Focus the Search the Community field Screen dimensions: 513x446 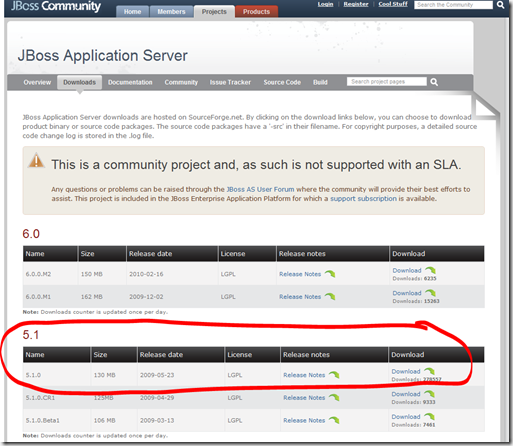point(453,5)
